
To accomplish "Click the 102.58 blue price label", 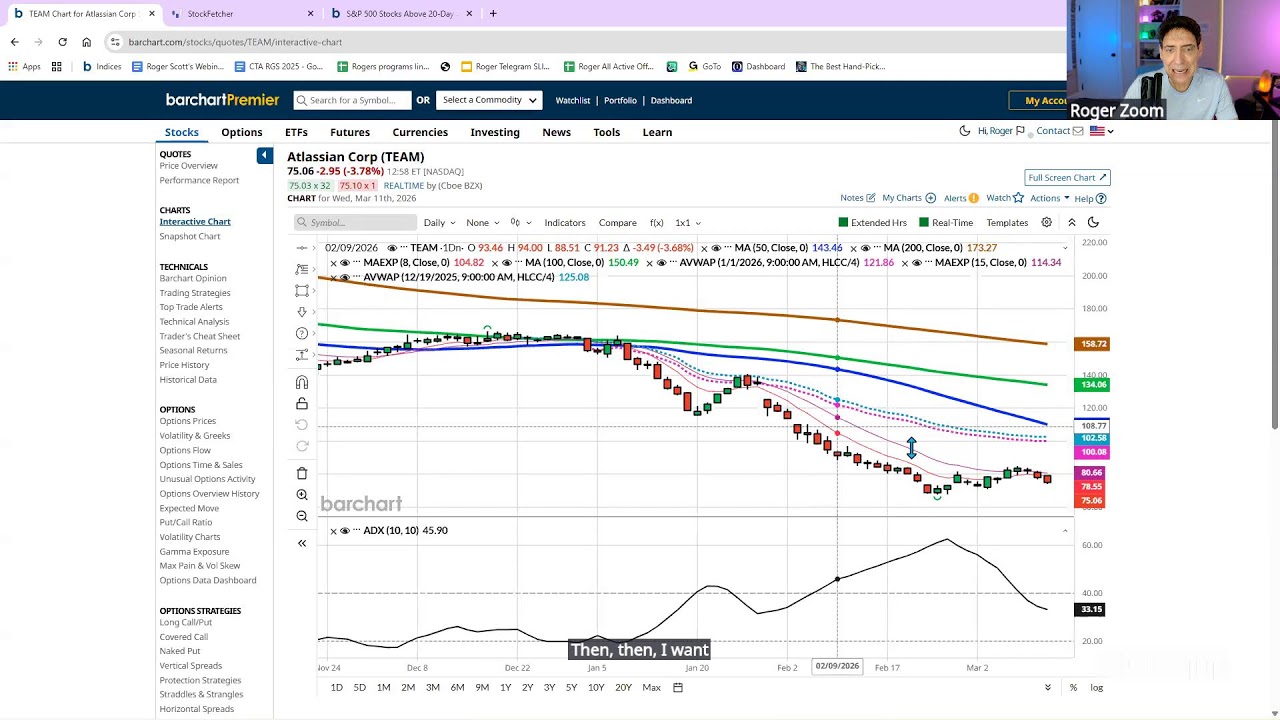I will (x=1091, y=438).
